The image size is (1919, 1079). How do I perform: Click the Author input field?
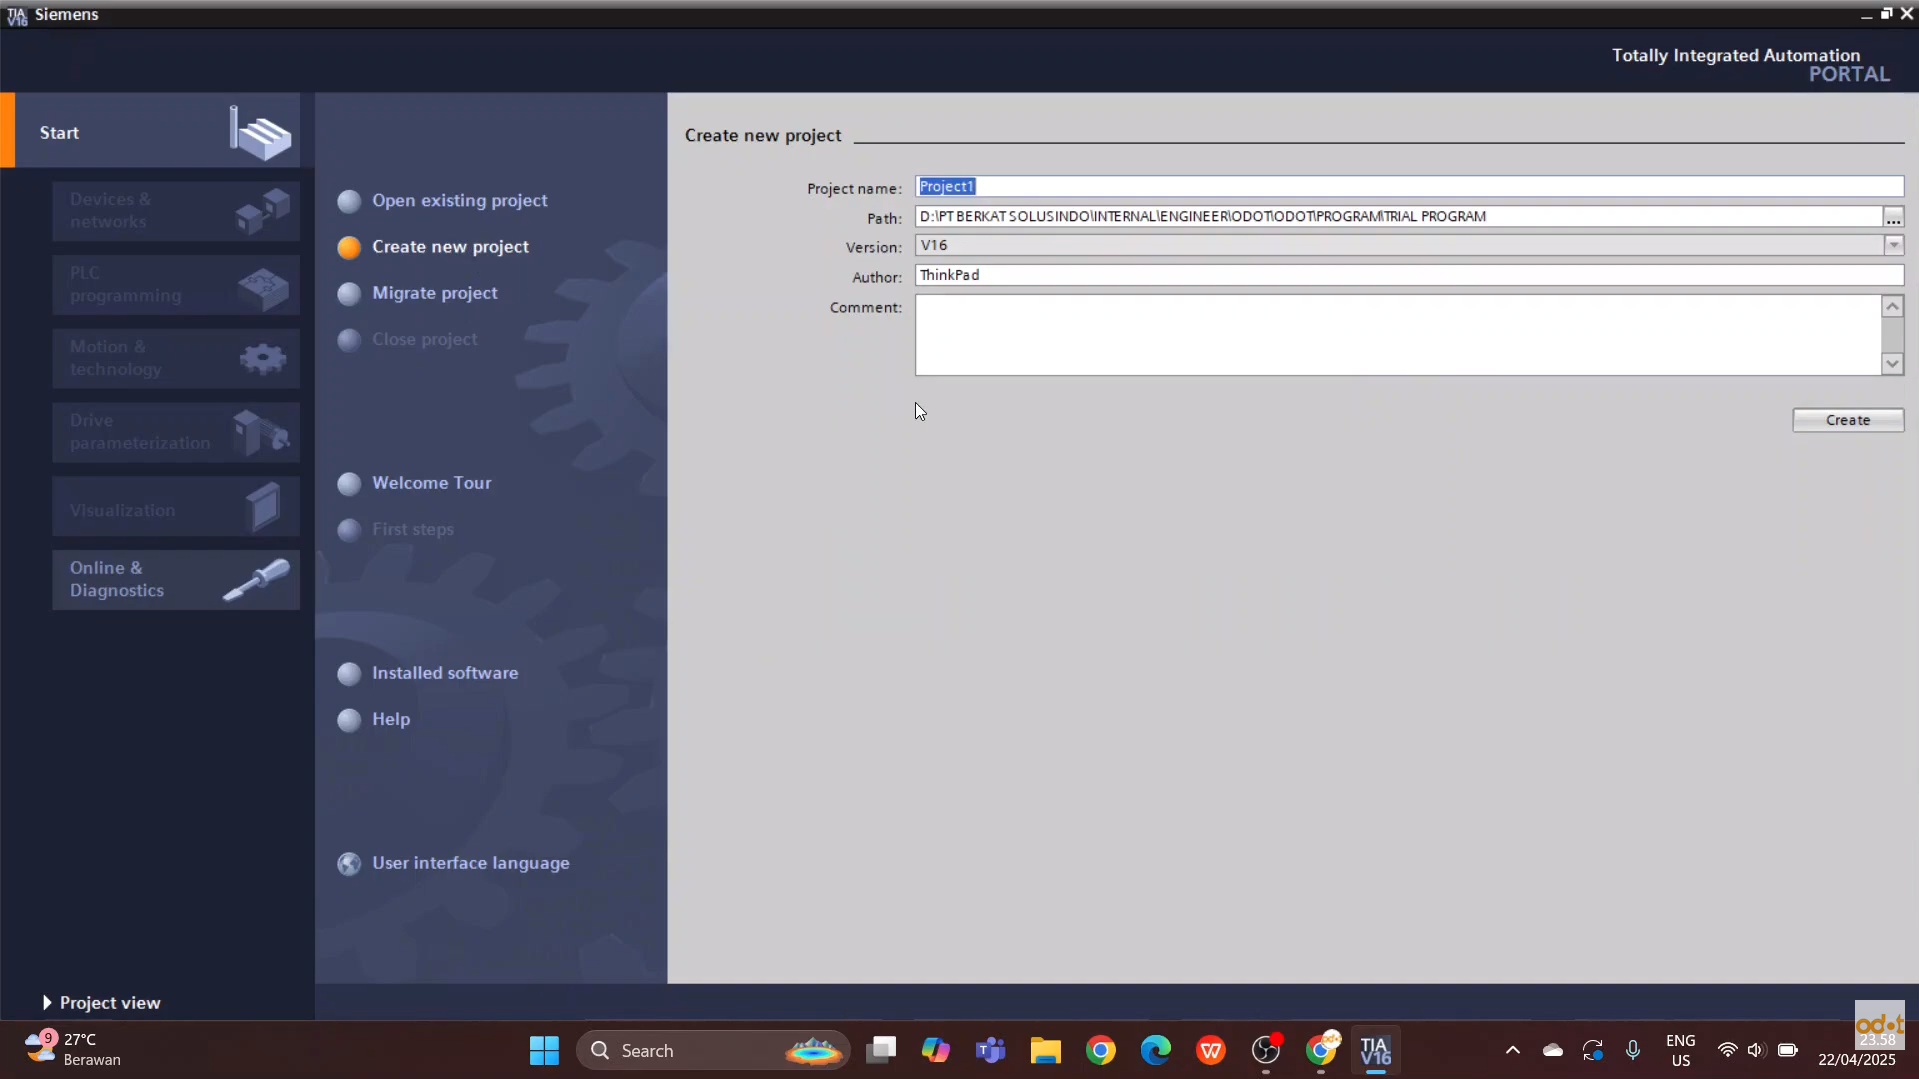[1409, 275]
